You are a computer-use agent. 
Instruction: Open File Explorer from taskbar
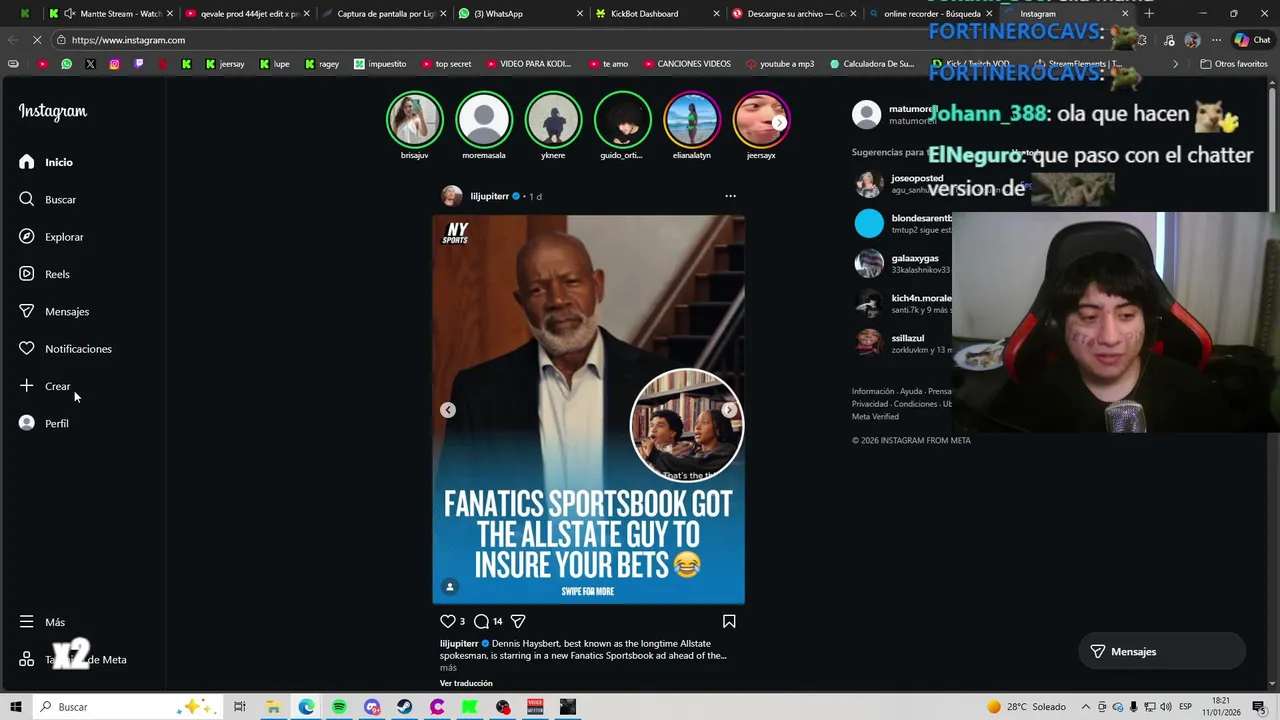(x=272, y=707)
